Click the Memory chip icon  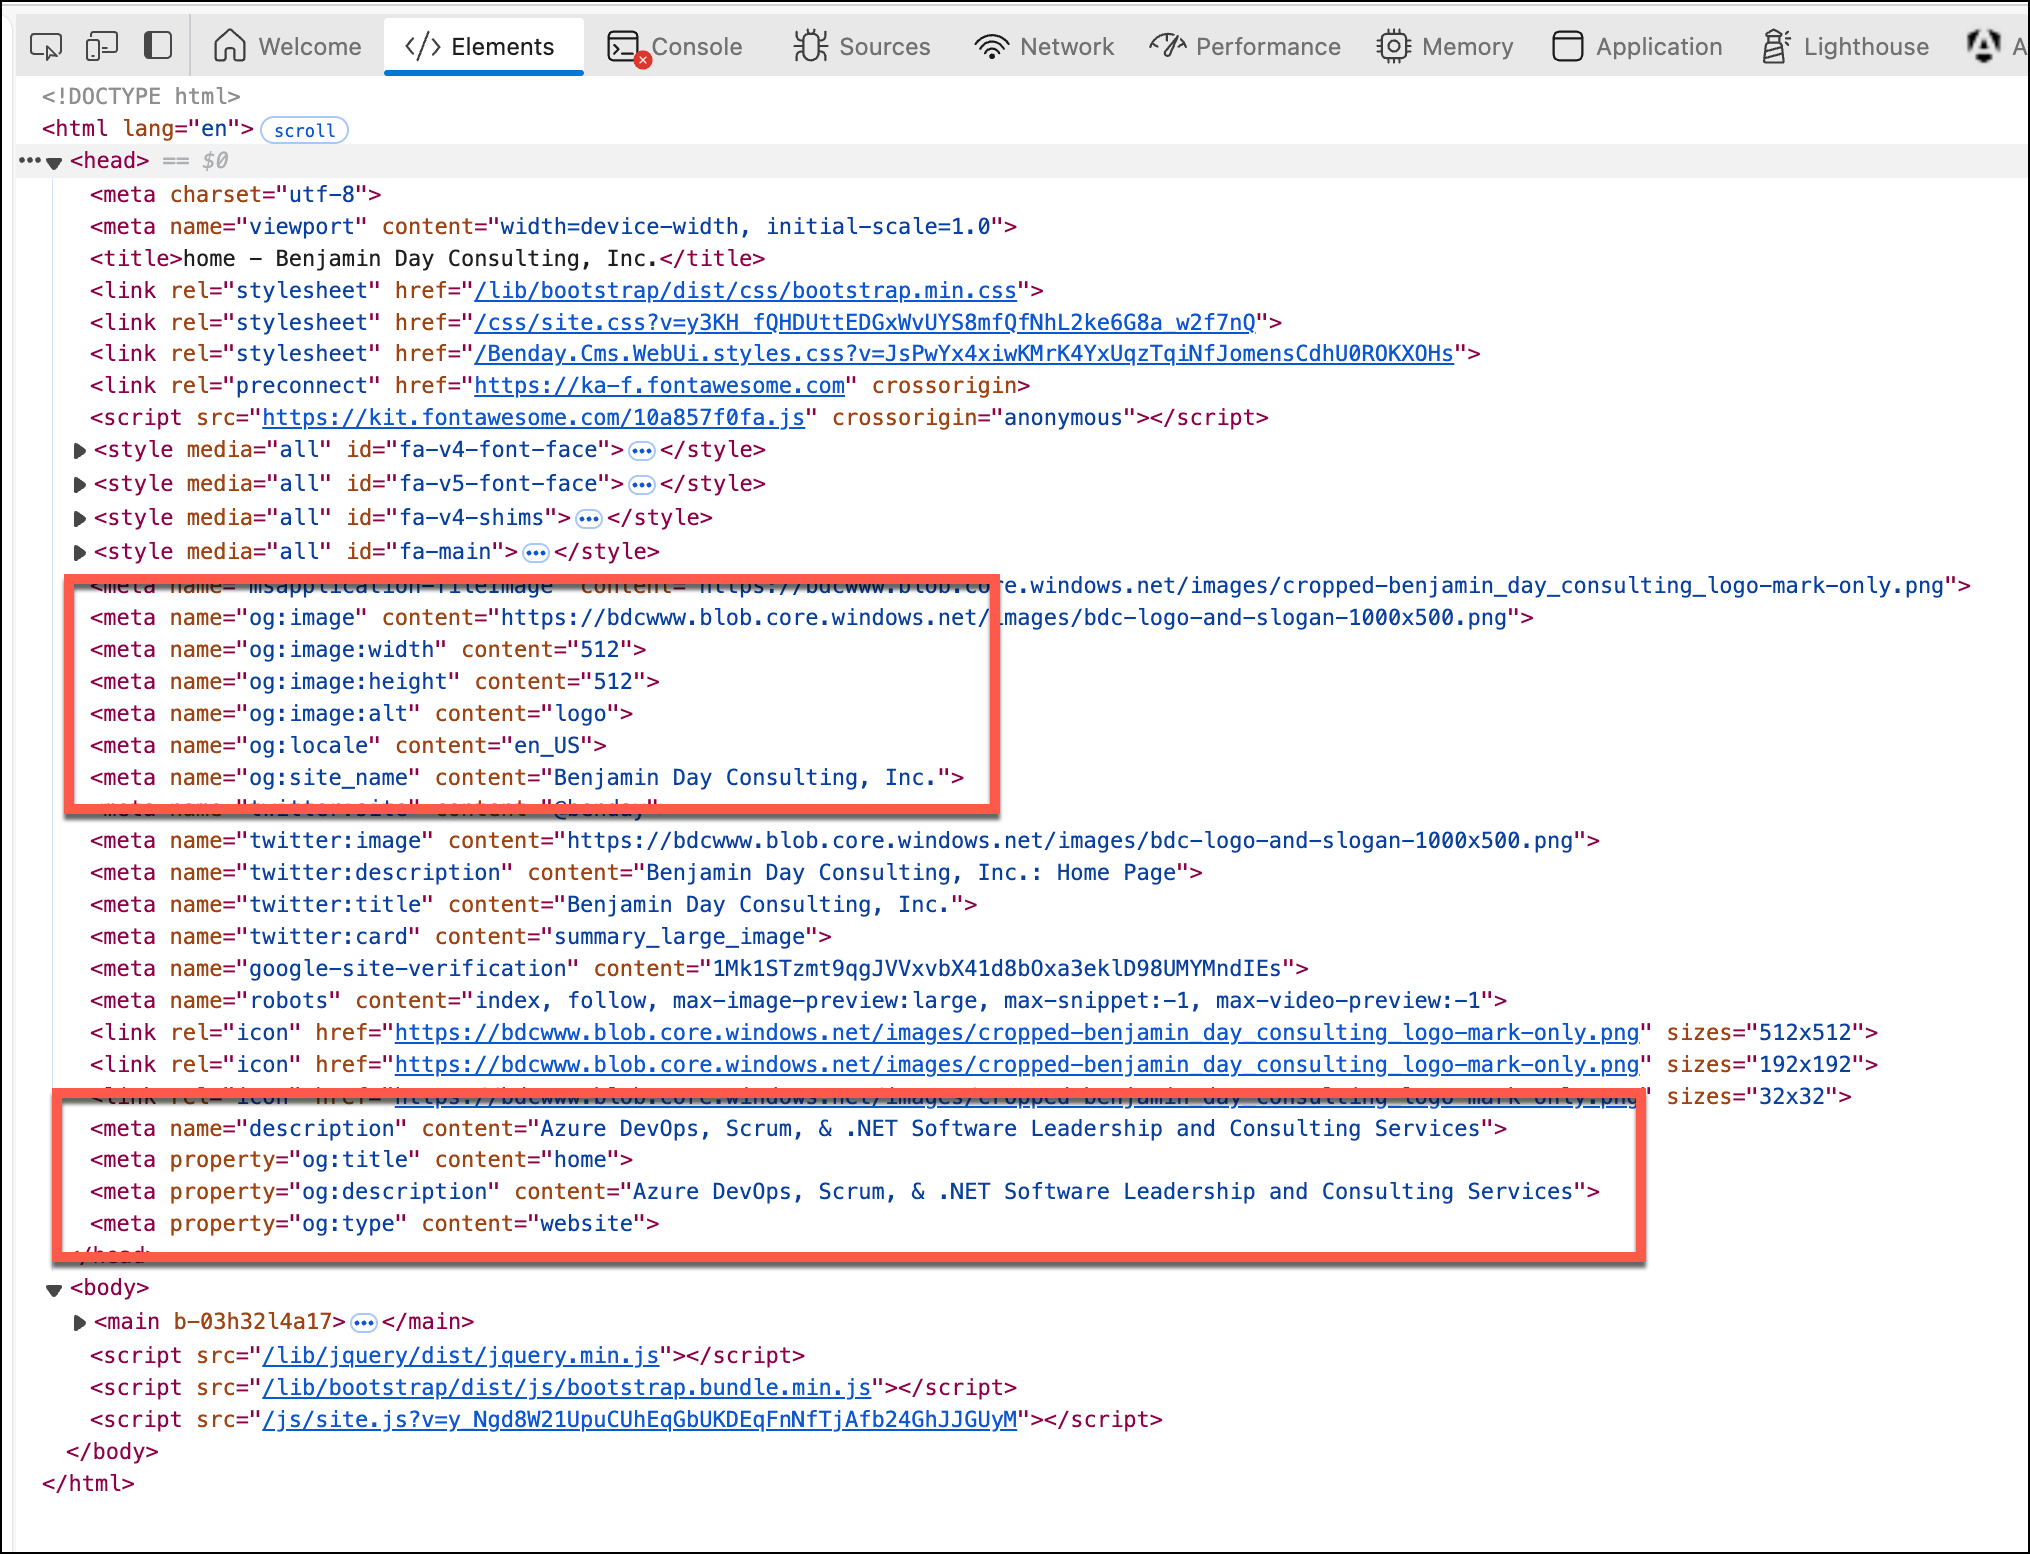click(1393, 46)
